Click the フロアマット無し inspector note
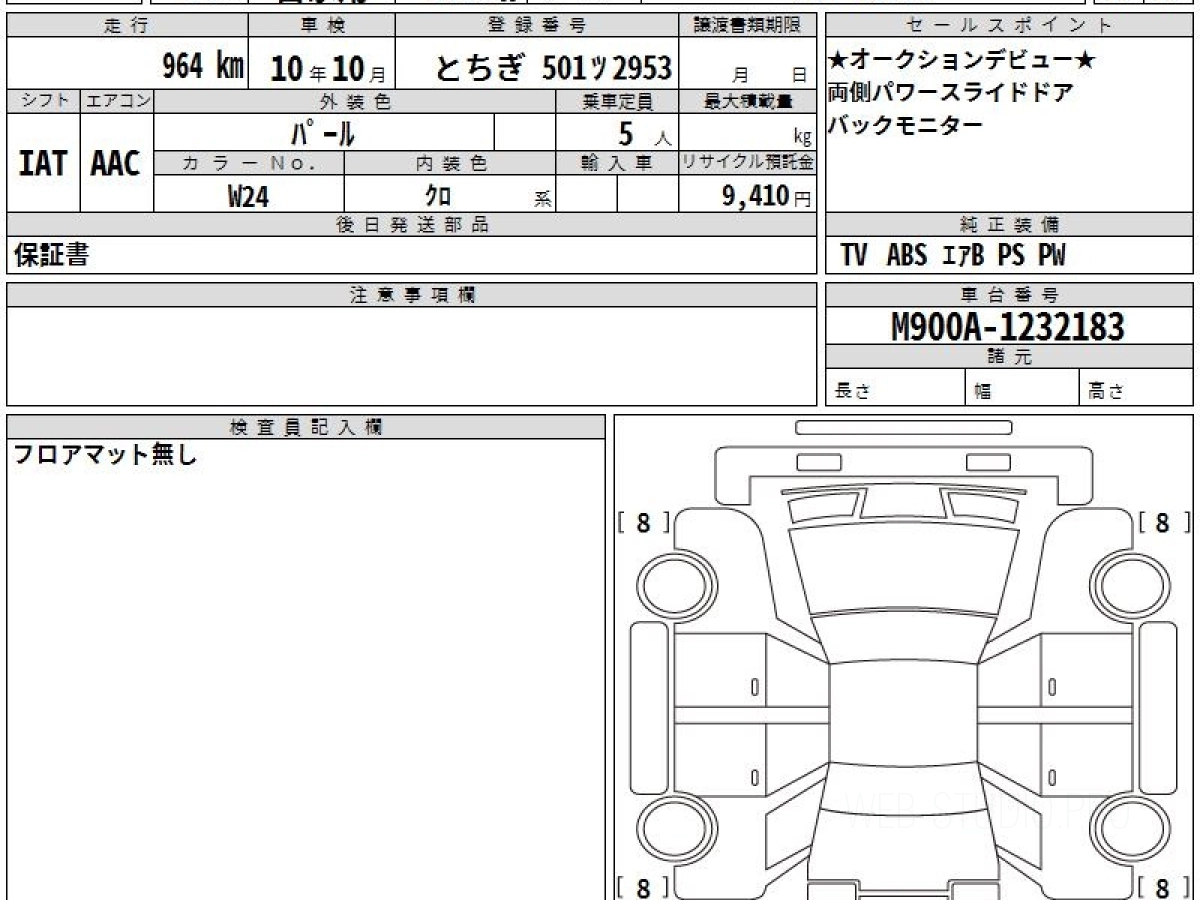 [105, 456]
